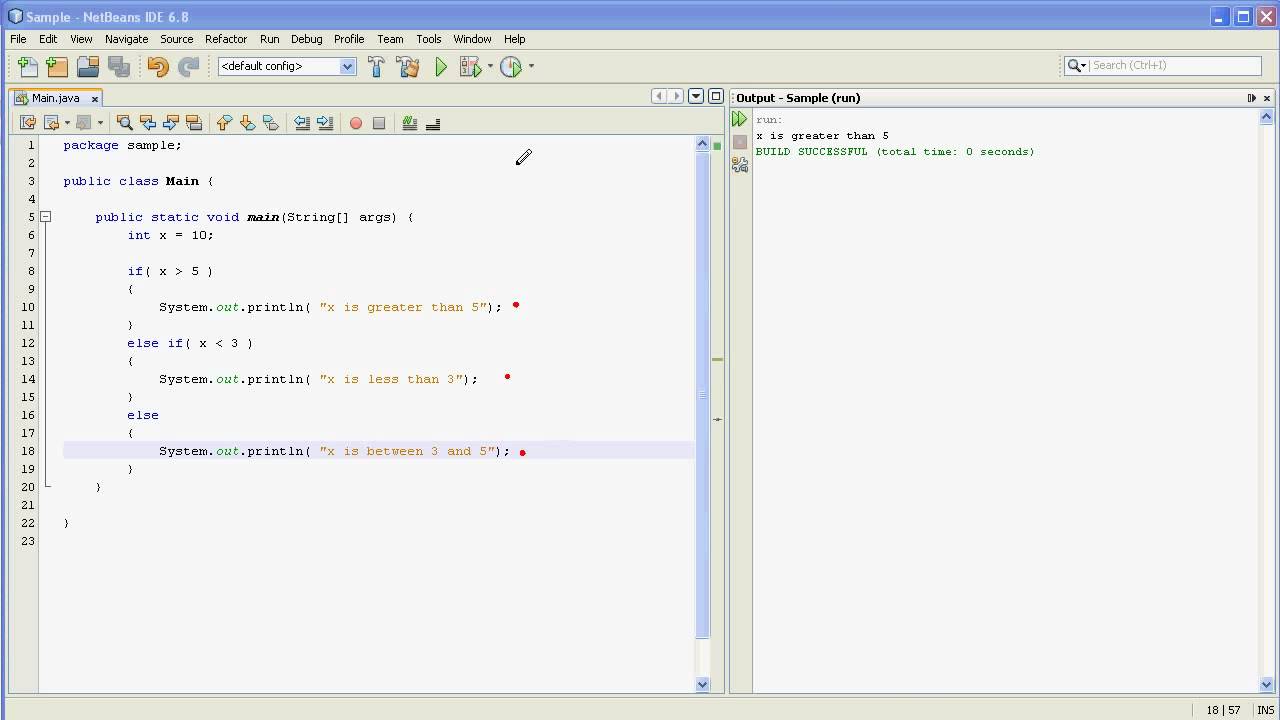Go to Next Bookmark icon
Screen dimensions: 1280x720
[247, 123]
